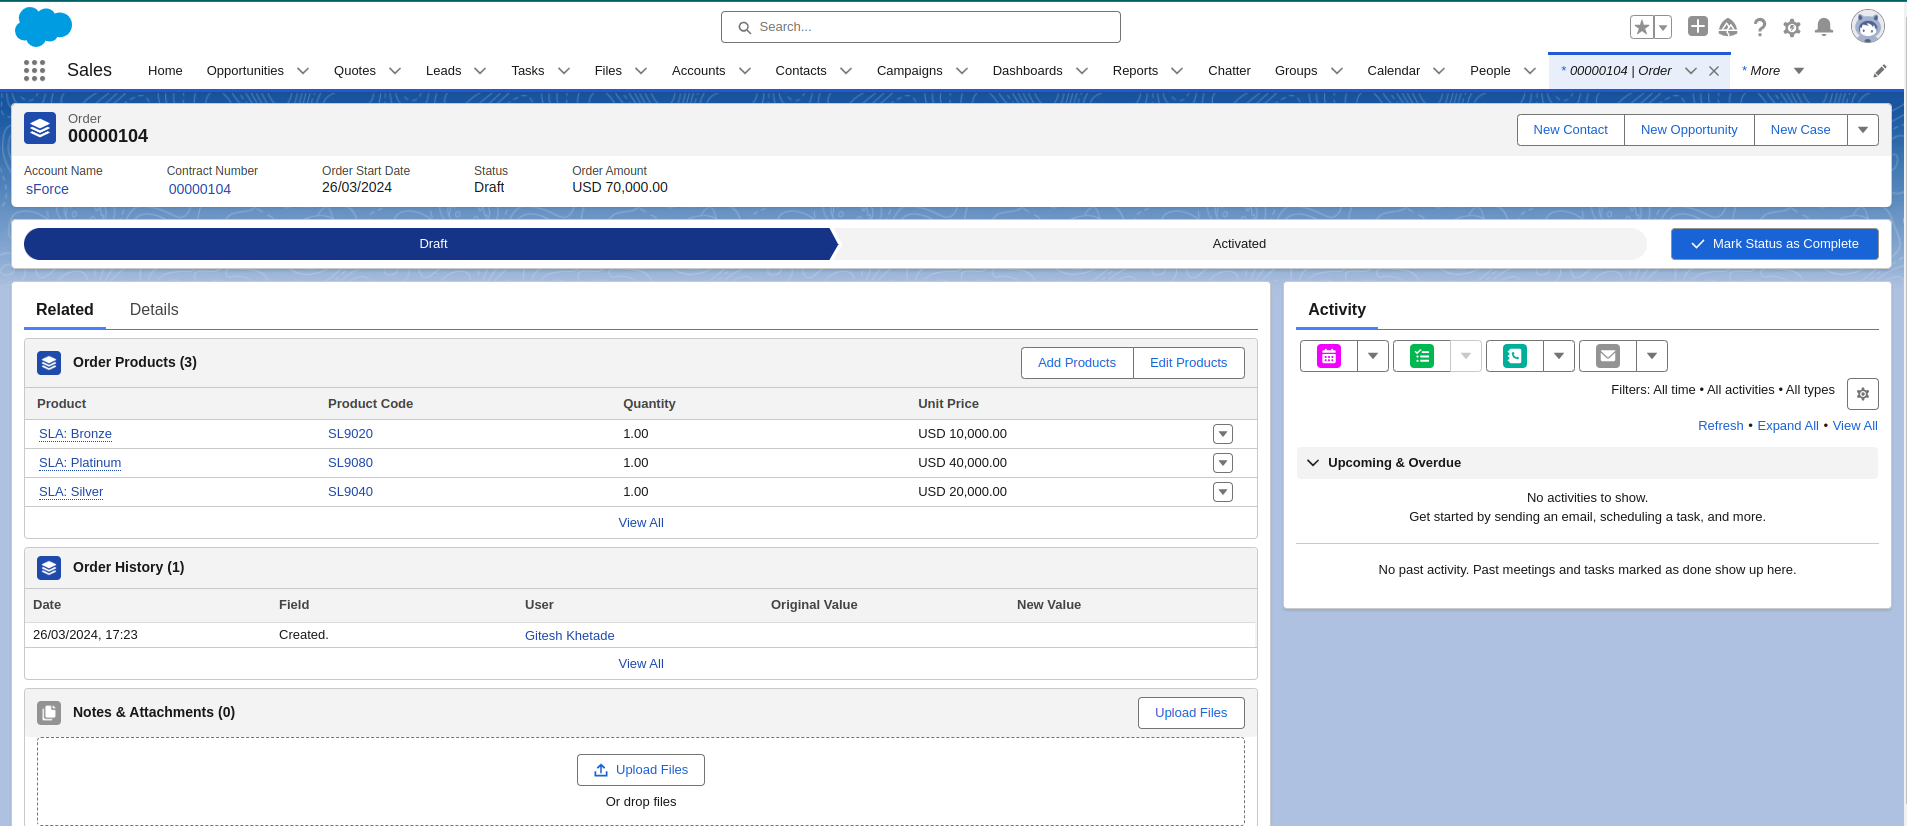
Task: Click the Order record header icon
Action: tap(40, 128)
